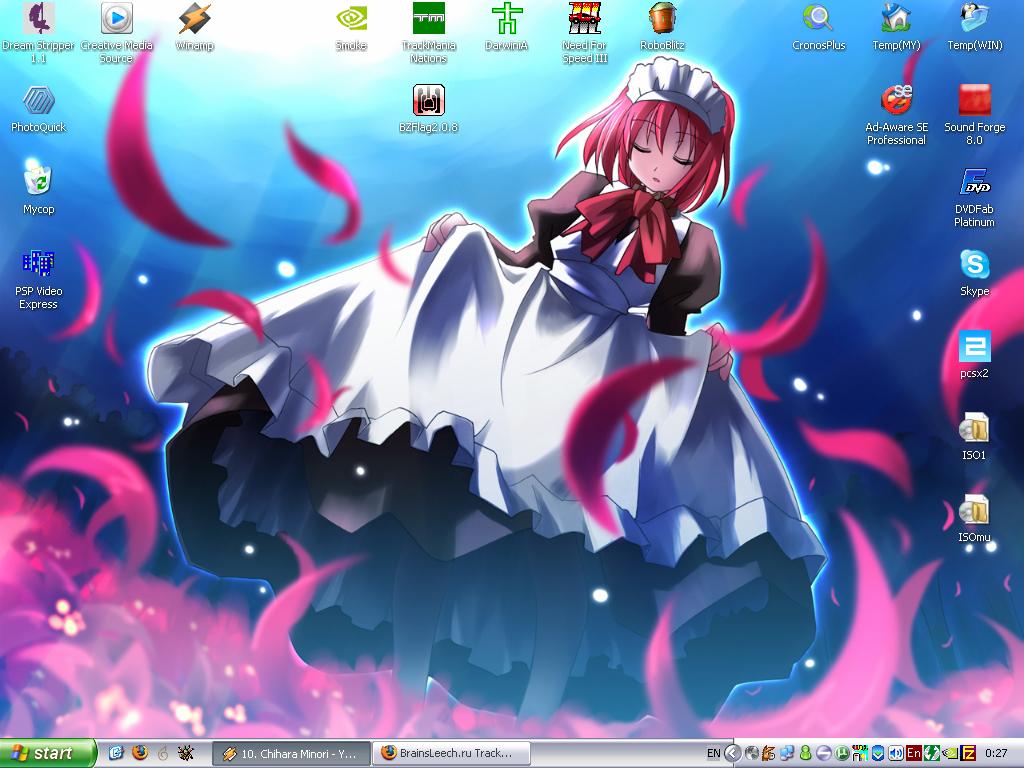
Task: Click the uTorrent tray icon
Action: (x=842, y=753)
